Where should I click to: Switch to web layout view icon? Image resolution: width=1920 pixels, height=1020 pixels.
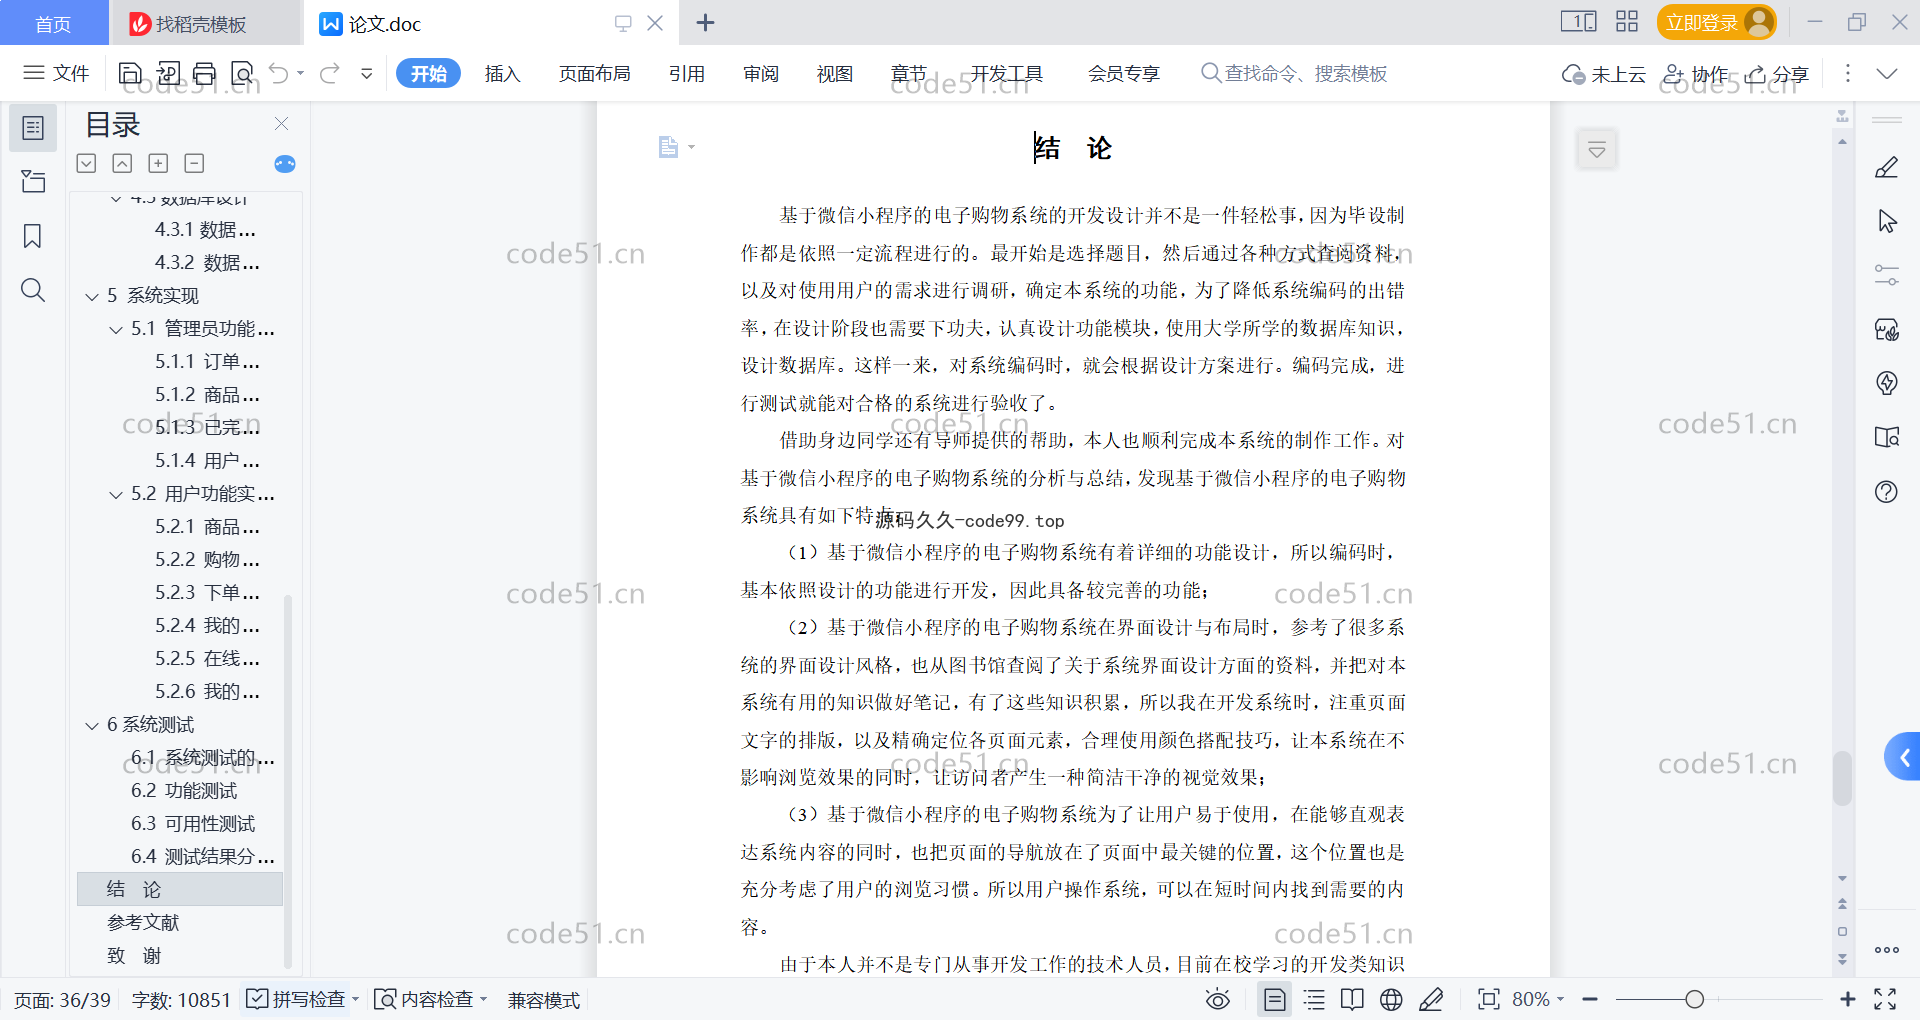tap(1391, 999)
